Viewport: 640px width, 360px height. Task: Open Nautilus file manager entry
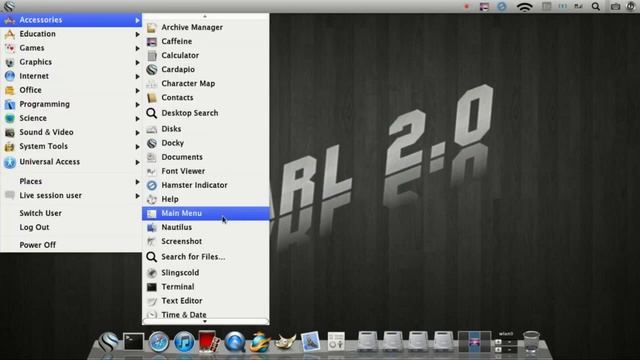[205, 227]
